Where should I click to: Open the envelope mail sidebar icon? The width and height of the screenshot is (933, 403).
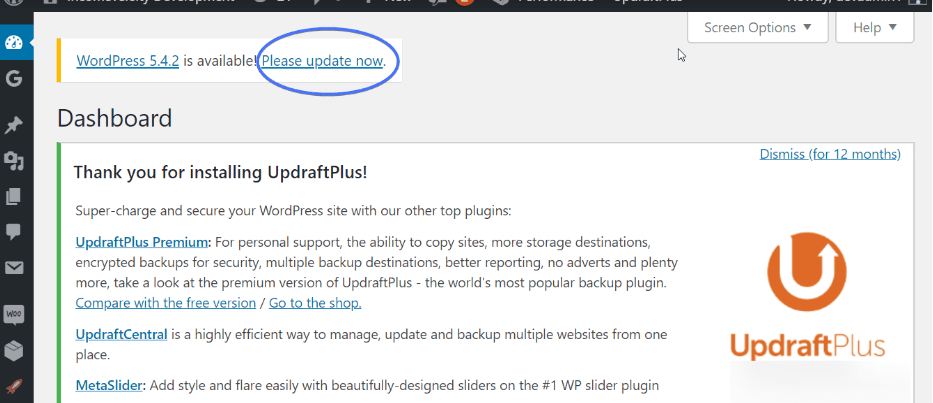tap(13, 268)
